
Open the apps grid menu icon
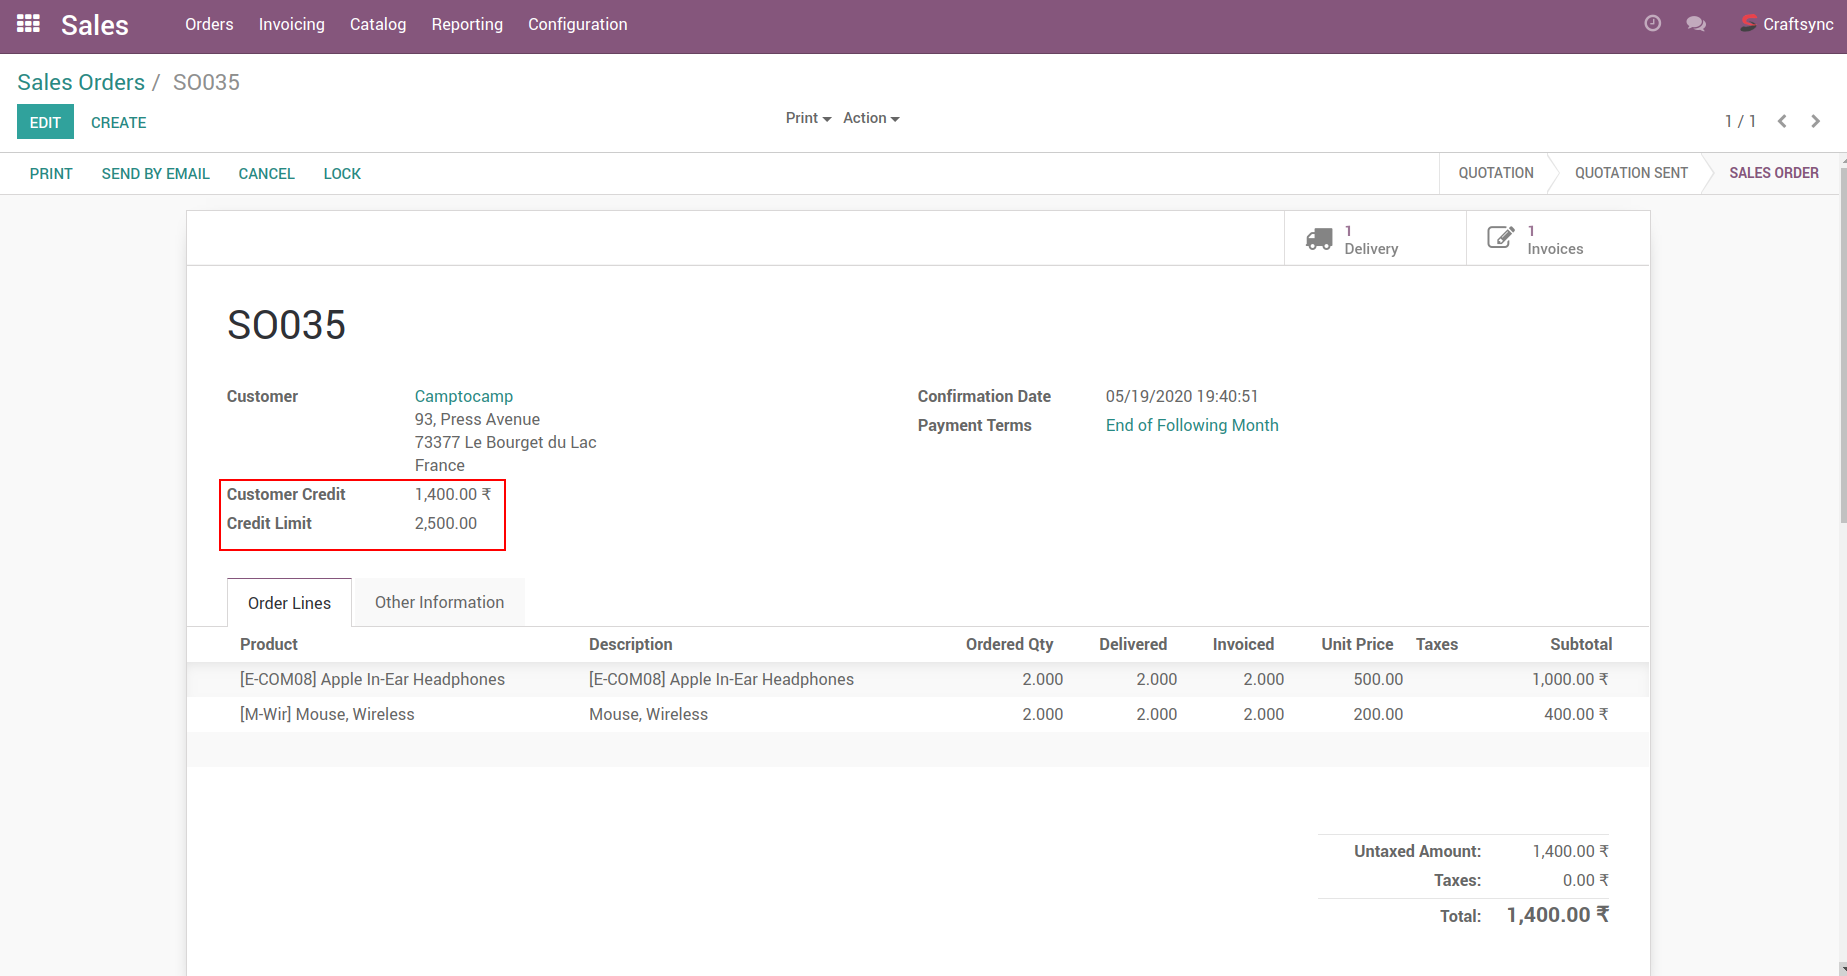[x=28, y=23]
